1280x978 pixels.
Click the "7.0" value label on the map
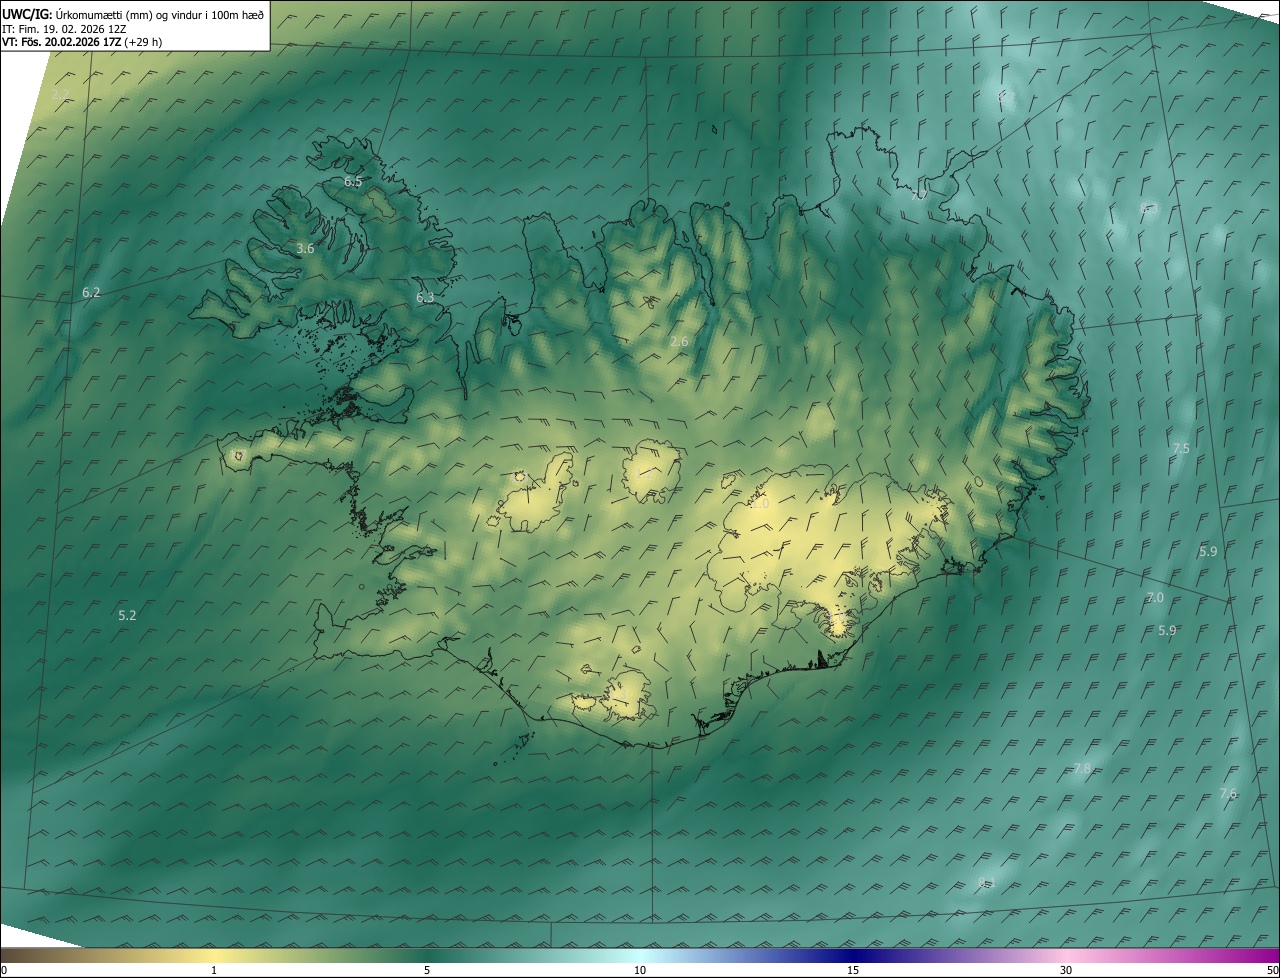click(1155, 598)
